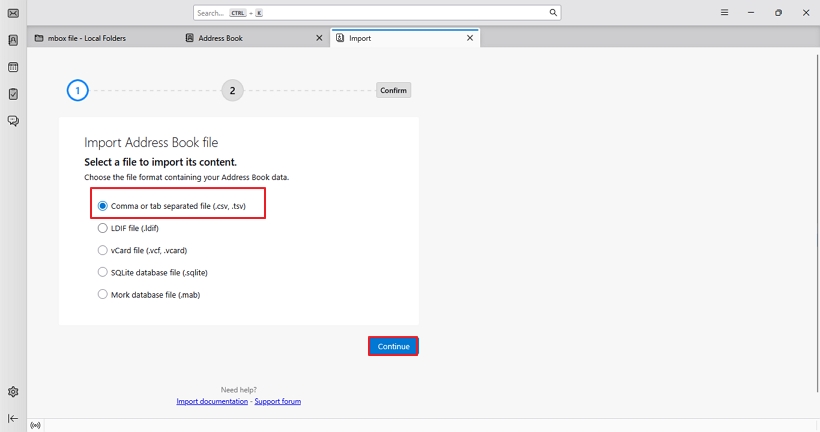Minimize the Thunderbird window
Screen dimensions: 820x432
tap(751, 13)
